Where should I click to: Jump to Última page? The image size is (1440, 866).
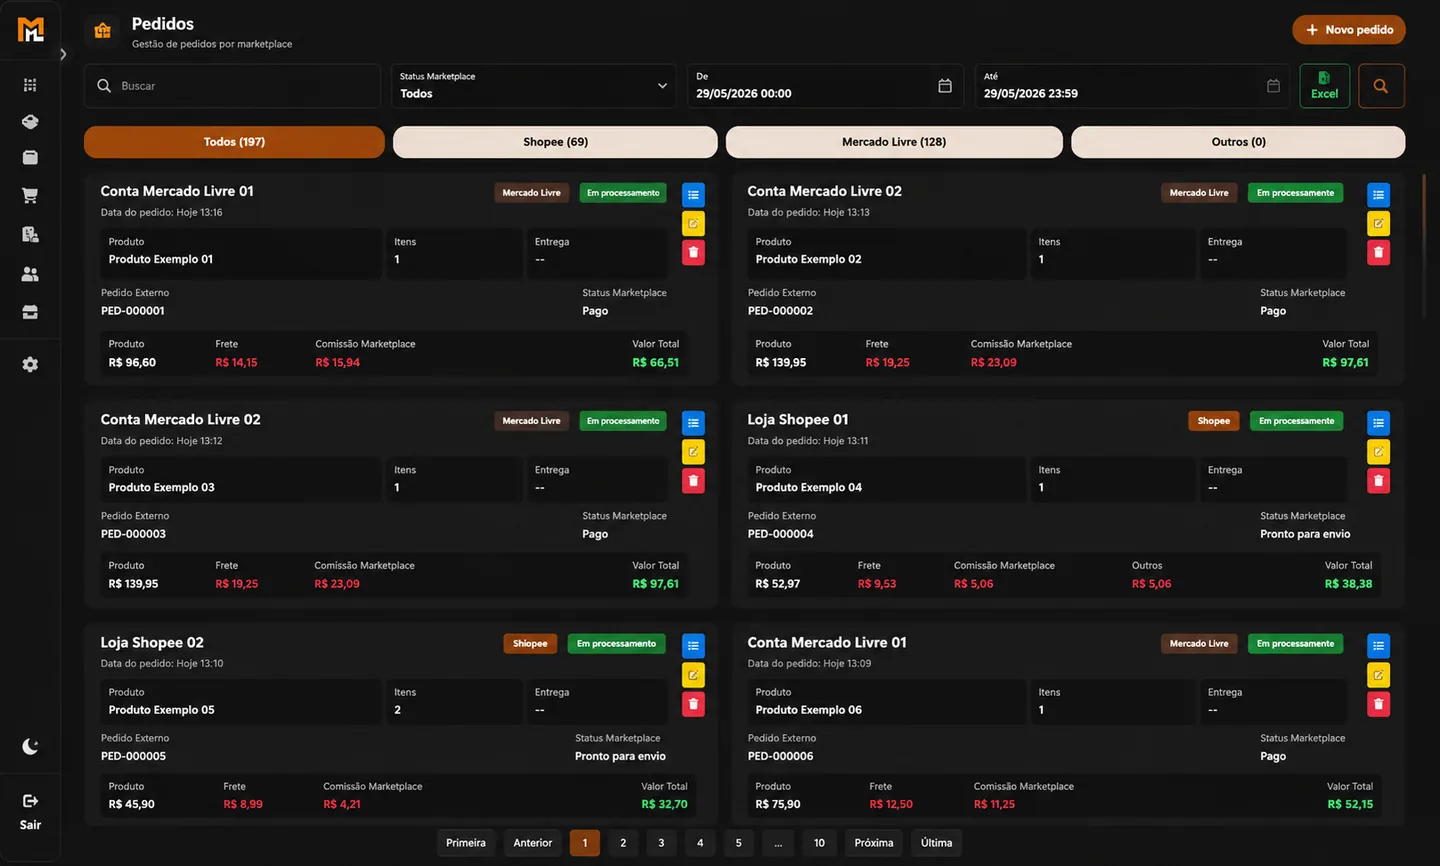pos(936,843)
